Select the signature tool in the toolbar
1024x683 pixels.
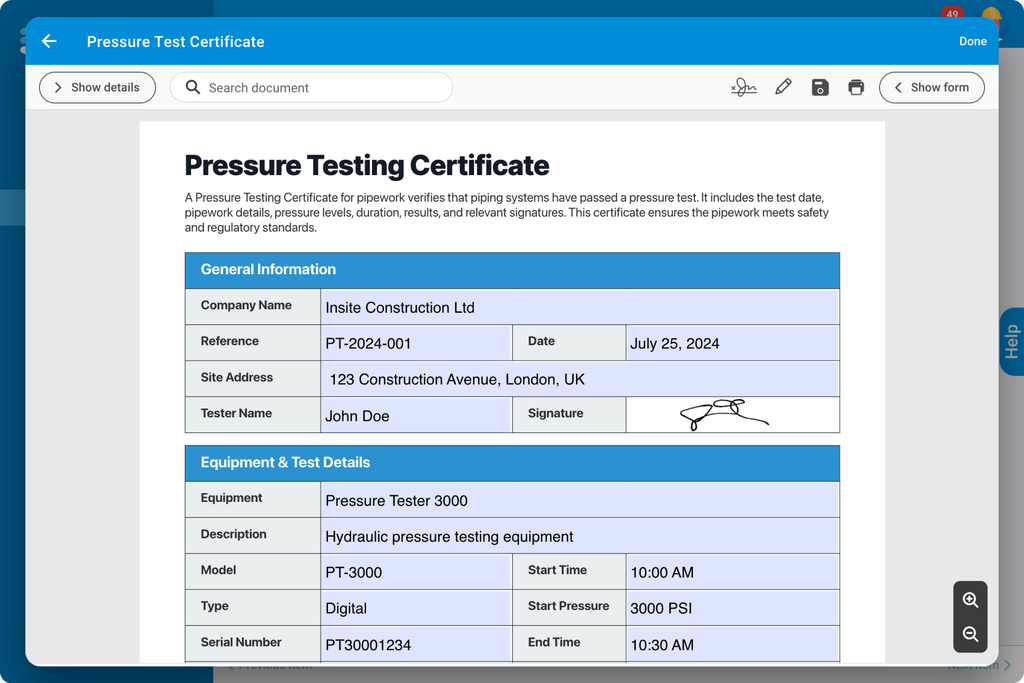744,87
